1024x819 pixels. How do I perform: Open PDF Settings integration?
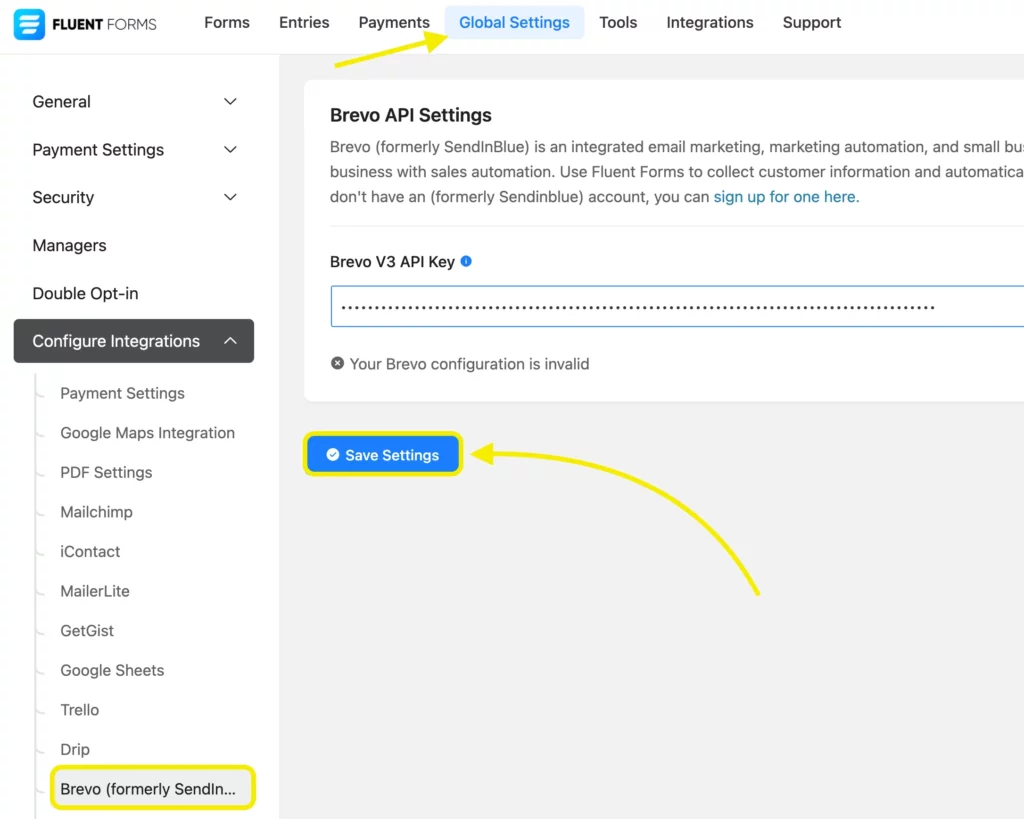[x=106, y=472]
